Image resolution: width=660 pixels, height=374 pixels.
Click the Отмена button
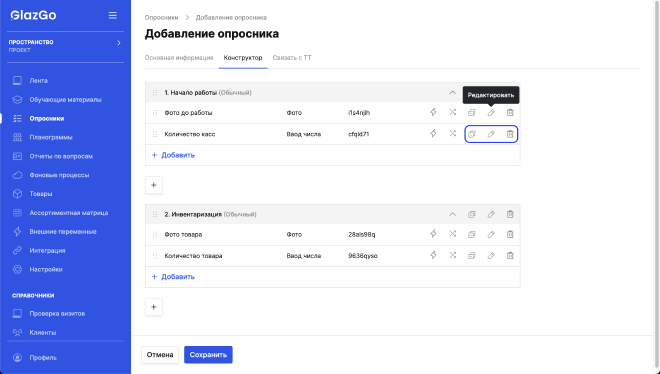point(160,355)
